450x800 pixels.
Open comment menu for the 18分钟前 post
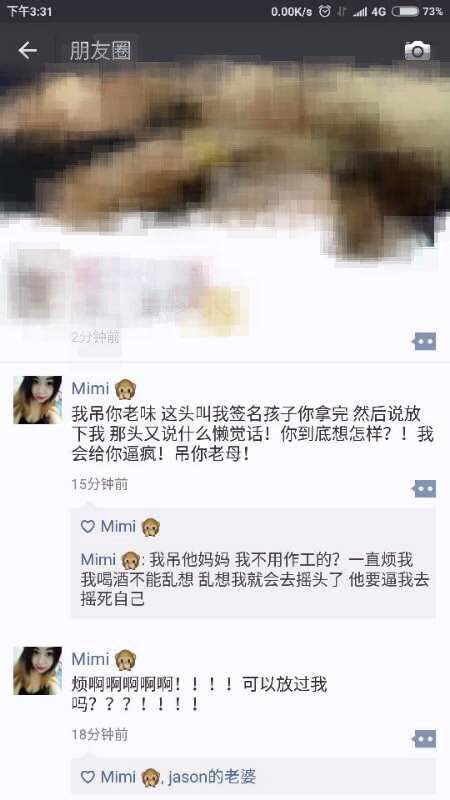pyautogui.click(x=424, y=738)
